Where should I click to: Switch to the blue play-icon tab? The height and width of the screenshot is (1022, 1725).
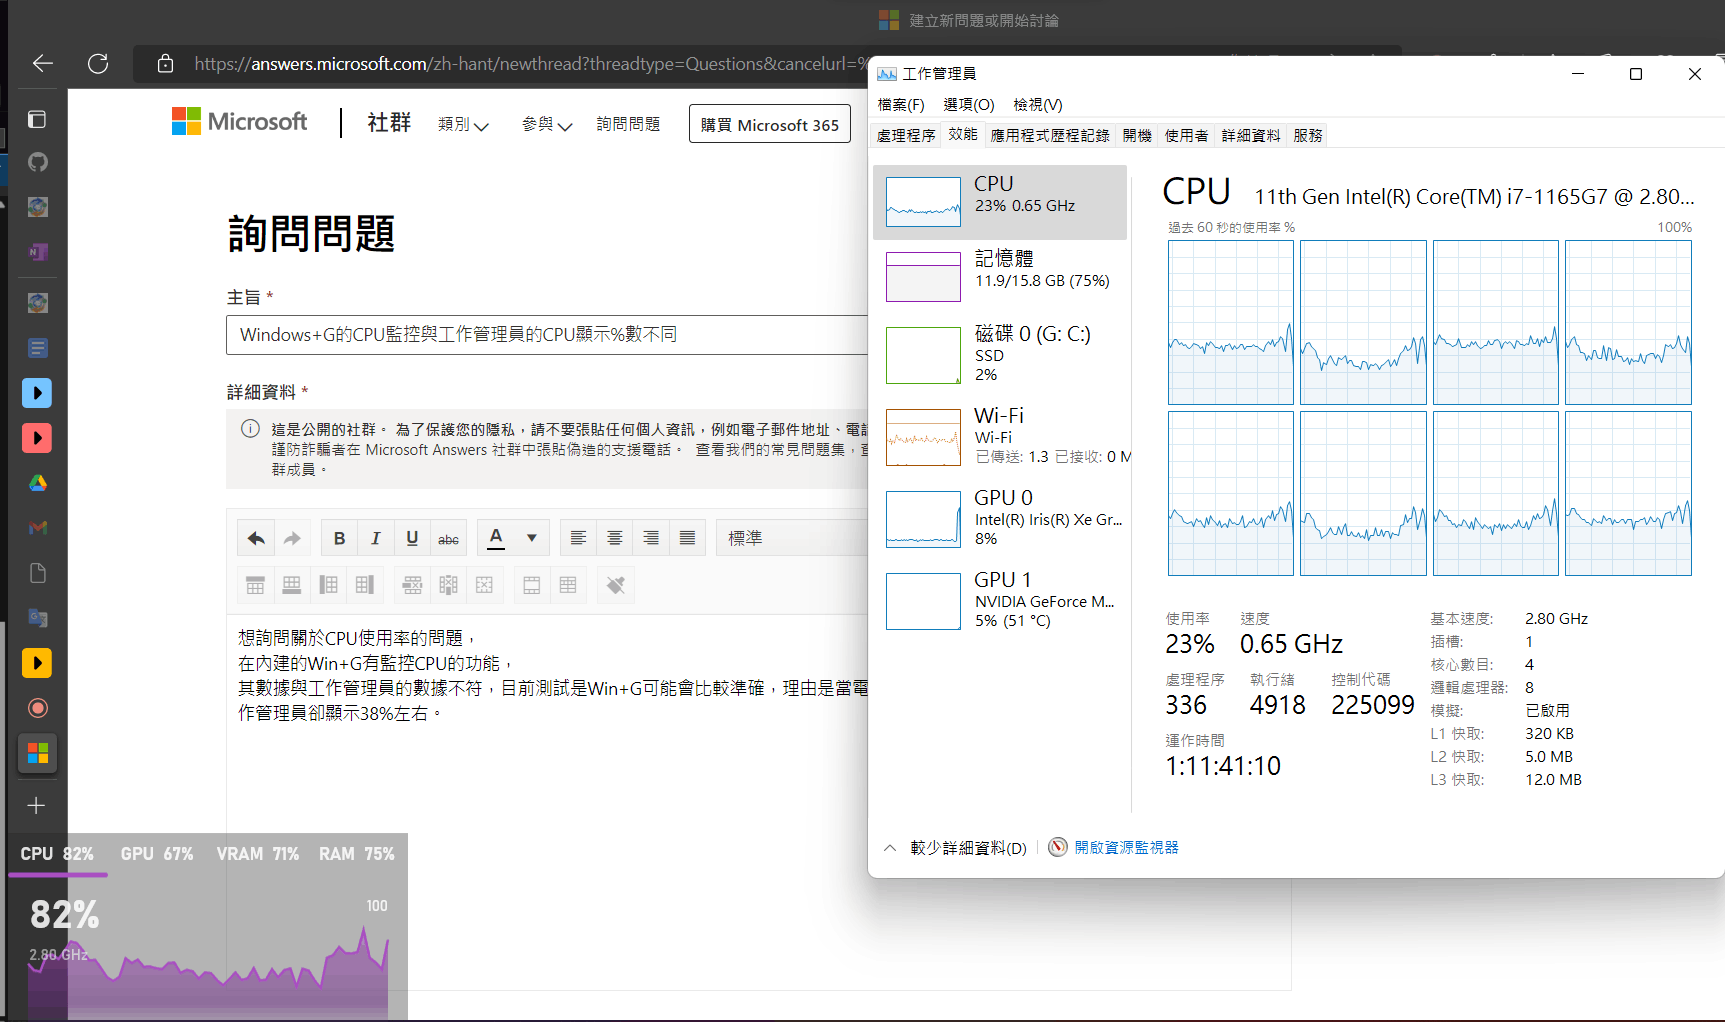(37, 393)
